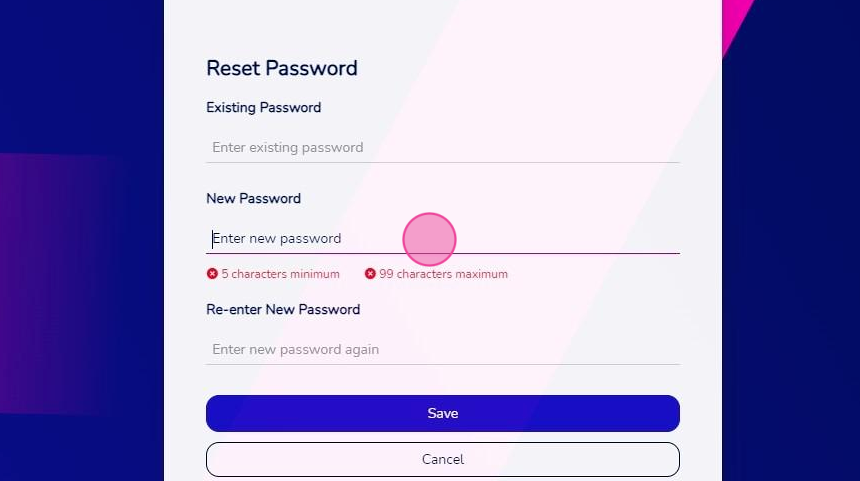Click the New Password label
Screen dimensions: 860x481
pos(253,199)
